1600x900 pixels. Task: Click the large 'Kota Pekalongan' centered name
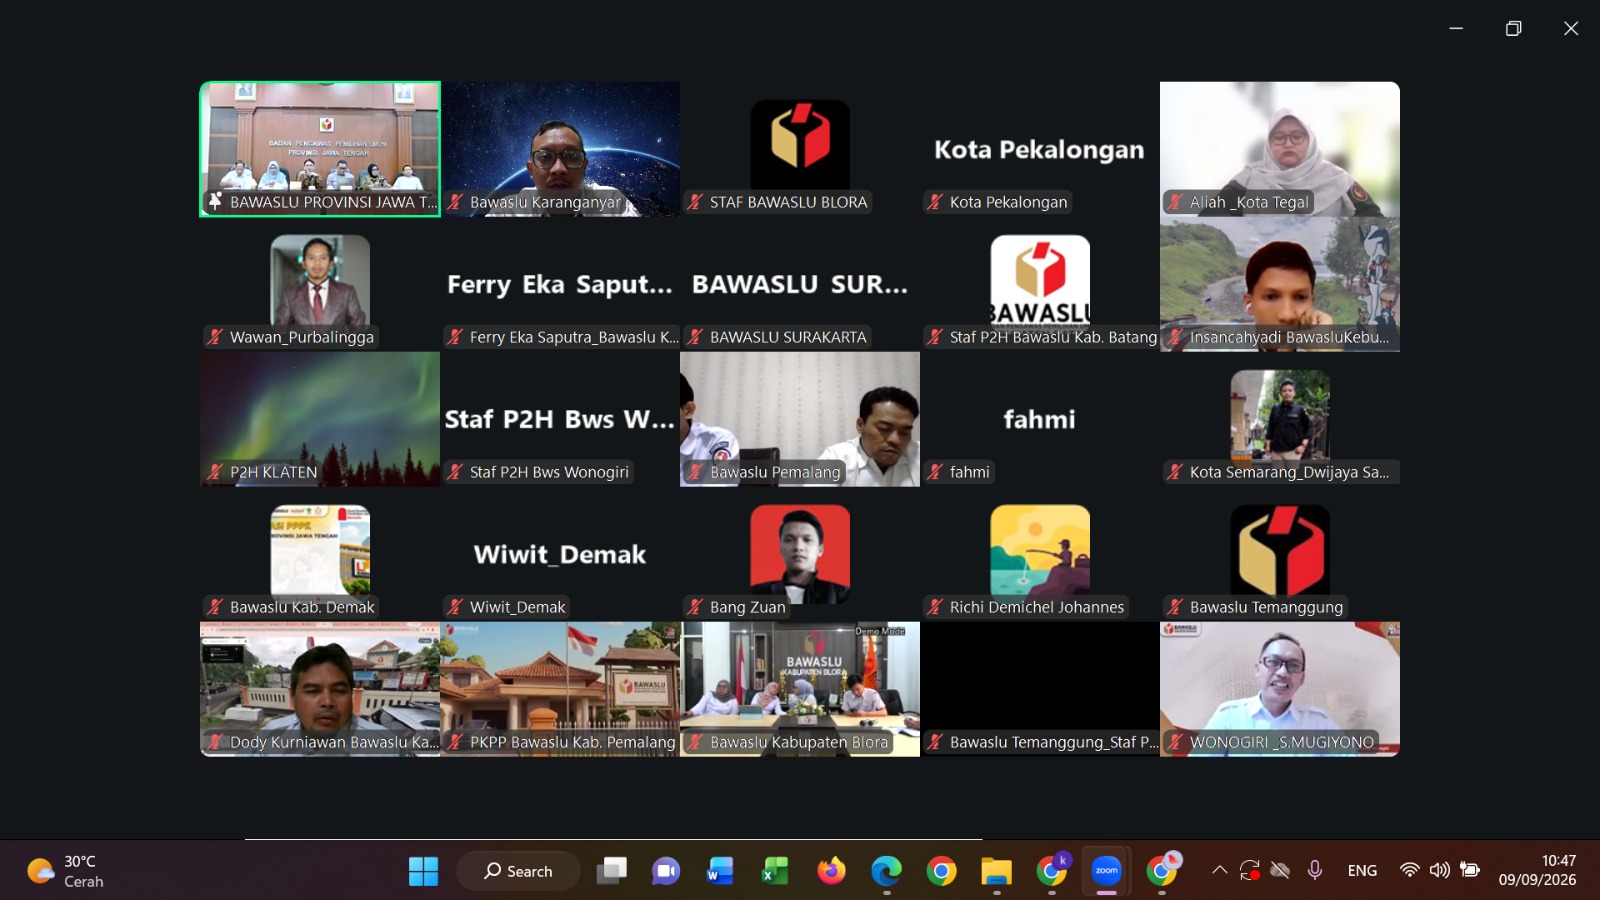[x=1039, y=149]
